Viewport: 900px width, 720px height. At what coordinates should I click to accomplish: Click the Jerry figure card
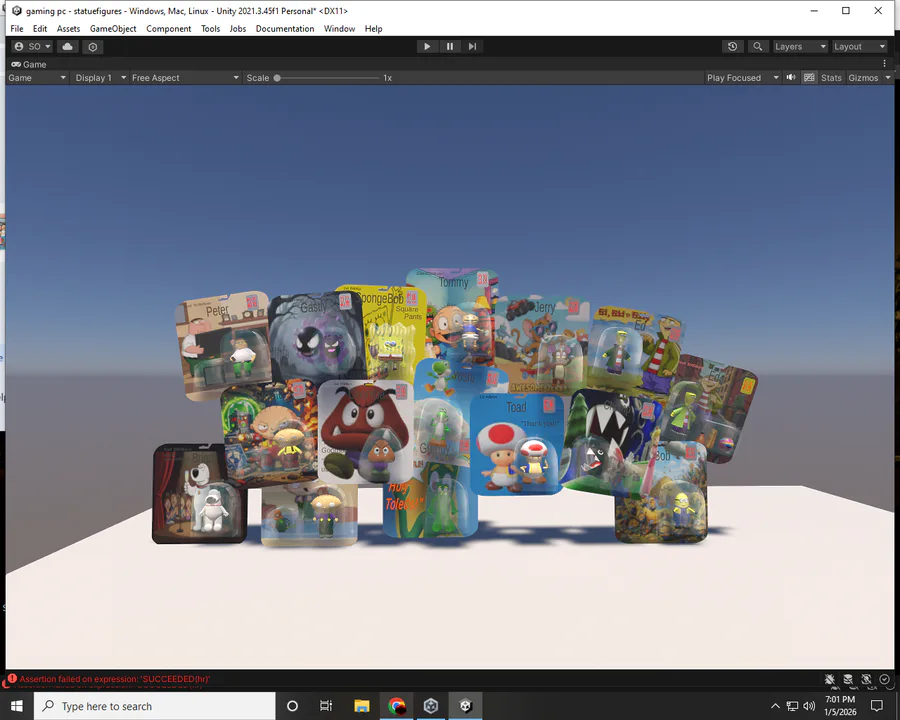coord(540,343)
